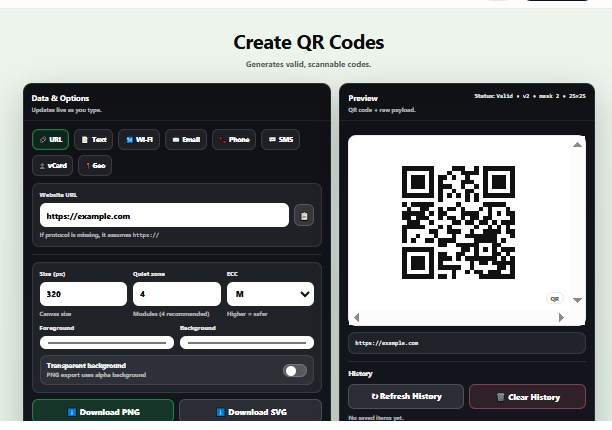612x430 pixels.
Task: Download the QR code as PNG
Action: pos(103,411)
